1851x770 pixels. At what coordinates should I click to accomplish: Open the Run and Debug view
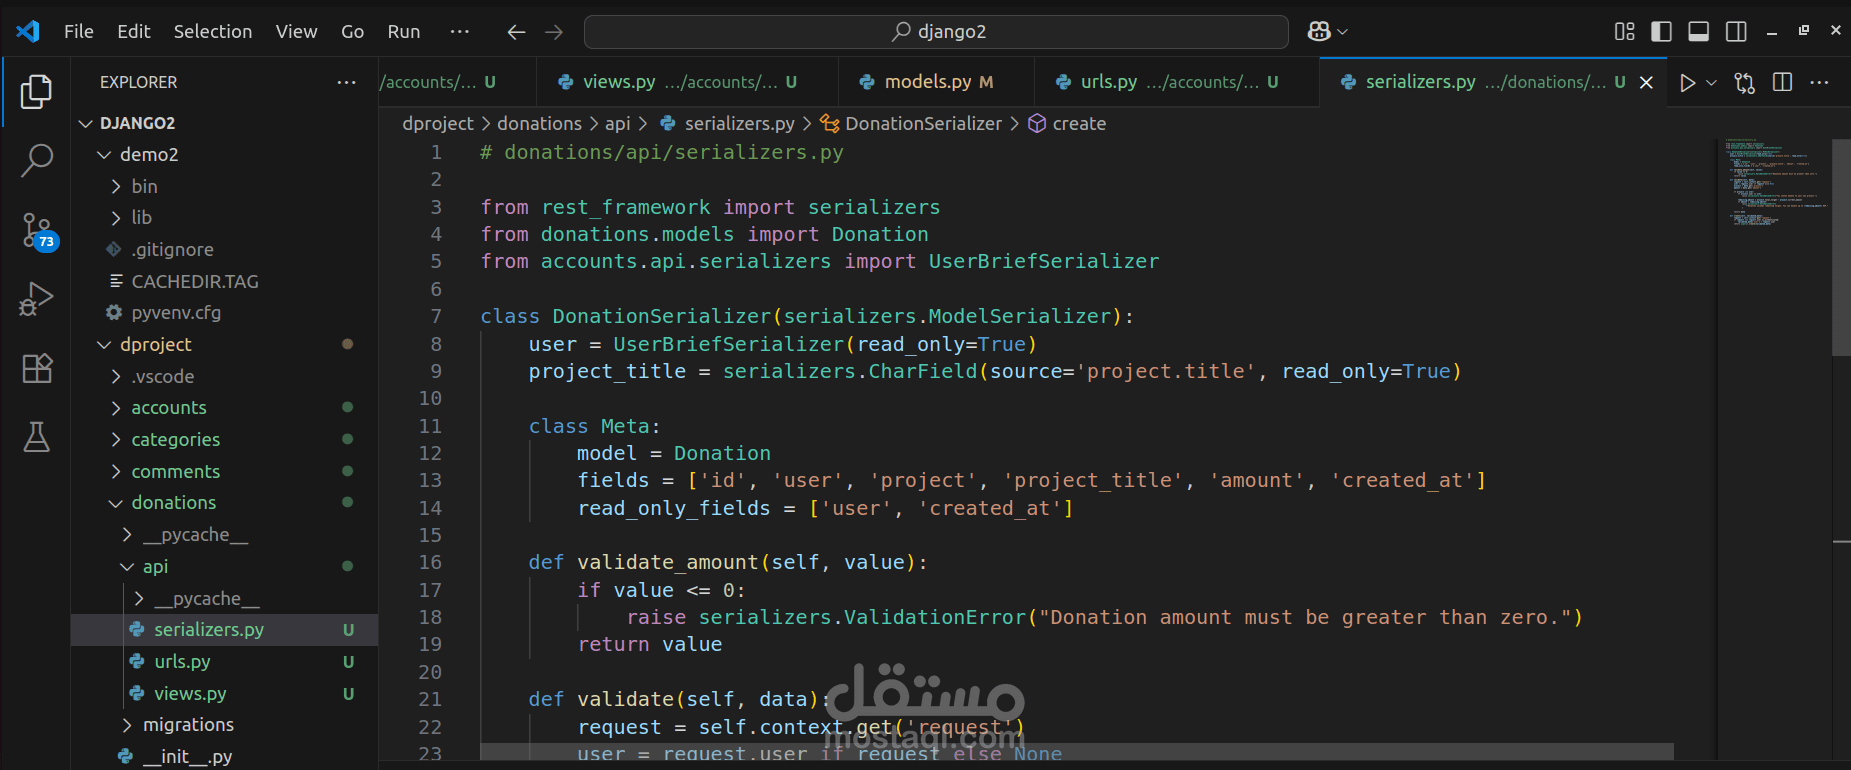(36, 299)
